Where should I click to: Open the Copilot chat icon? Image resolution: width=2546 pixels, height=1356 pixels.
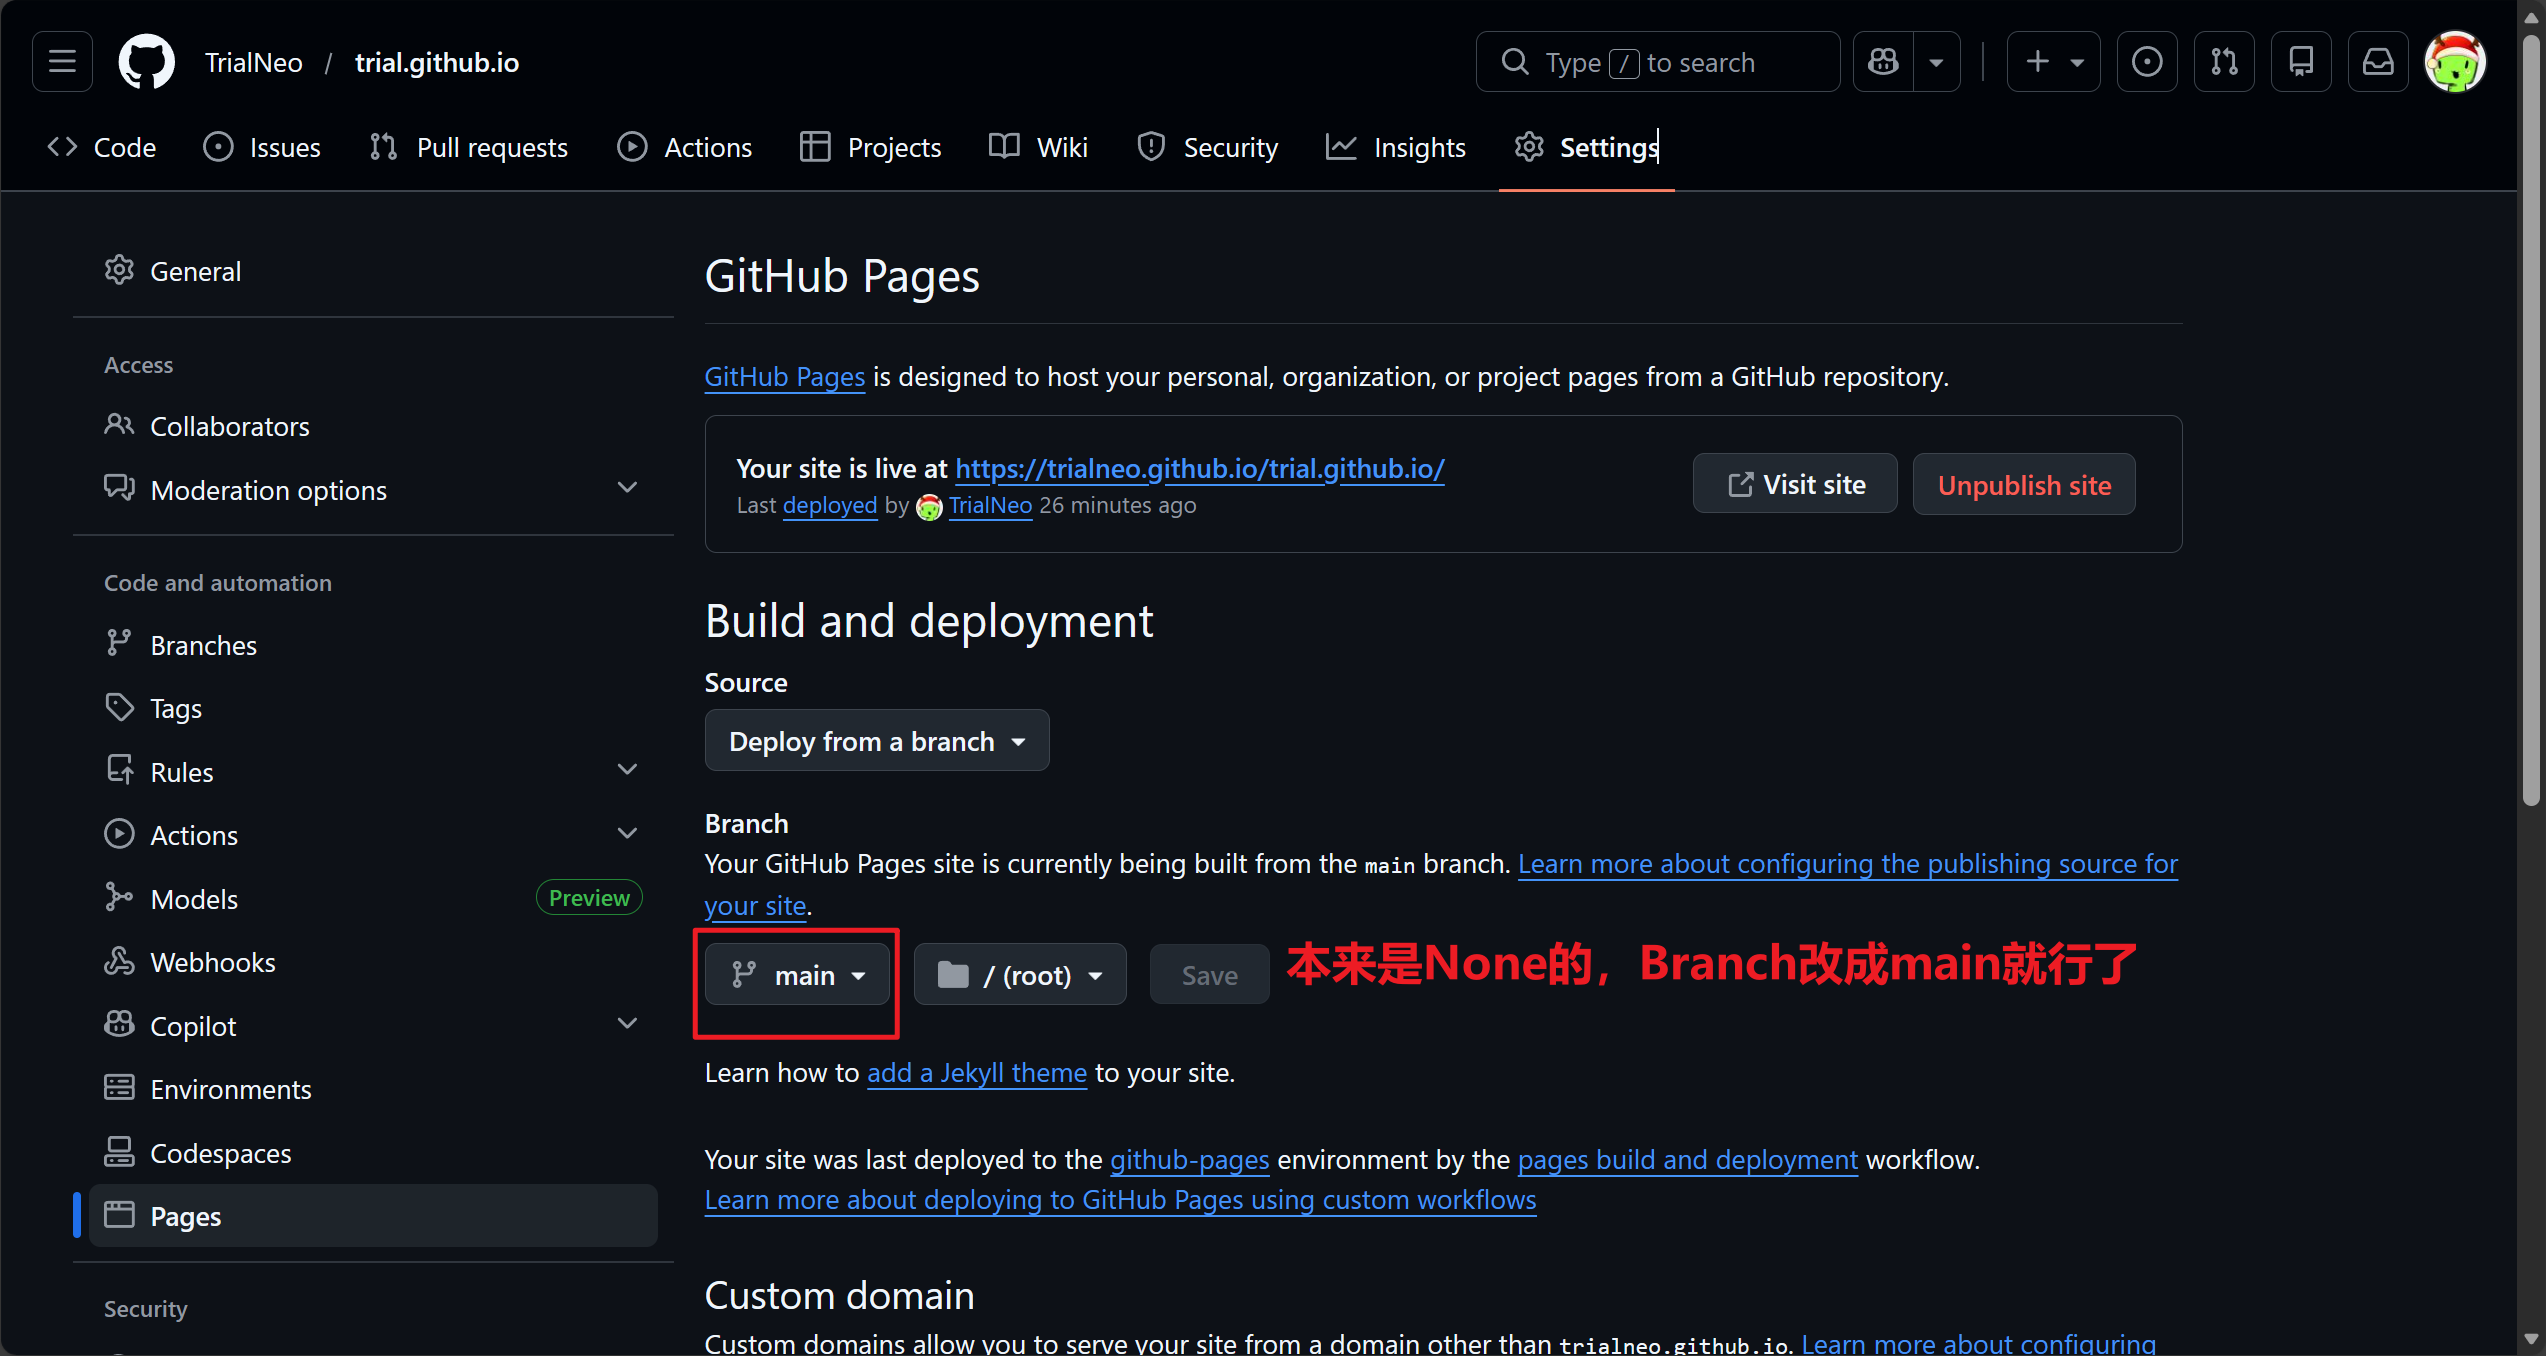click(x=1884, y=62)
